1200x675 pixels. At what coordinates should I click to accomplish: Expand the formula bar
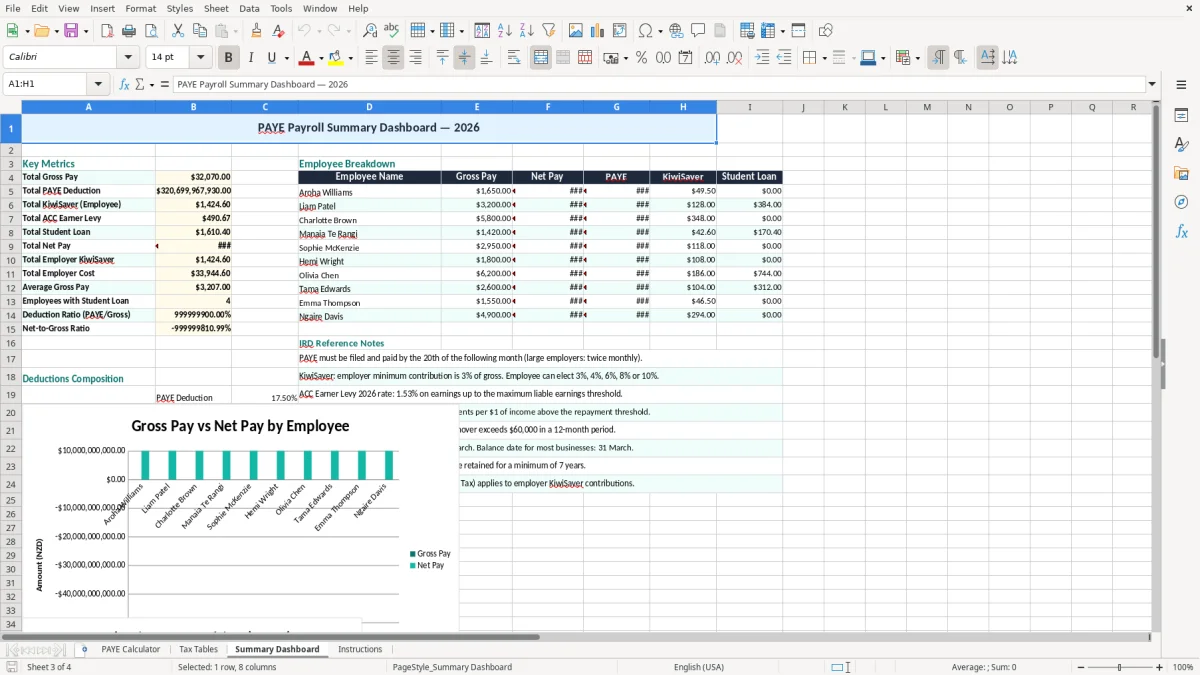click(1152, 84)
